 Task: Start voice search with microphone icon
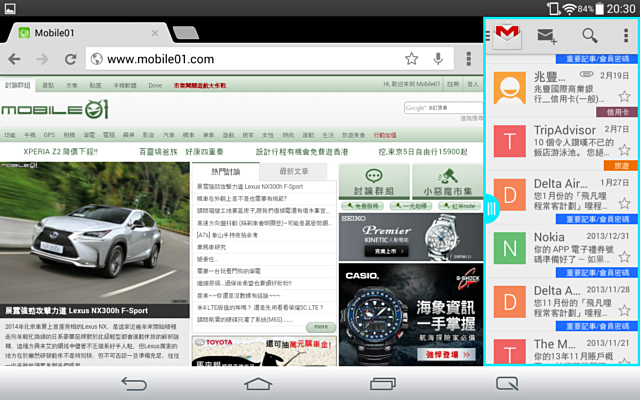coord(438,59)
